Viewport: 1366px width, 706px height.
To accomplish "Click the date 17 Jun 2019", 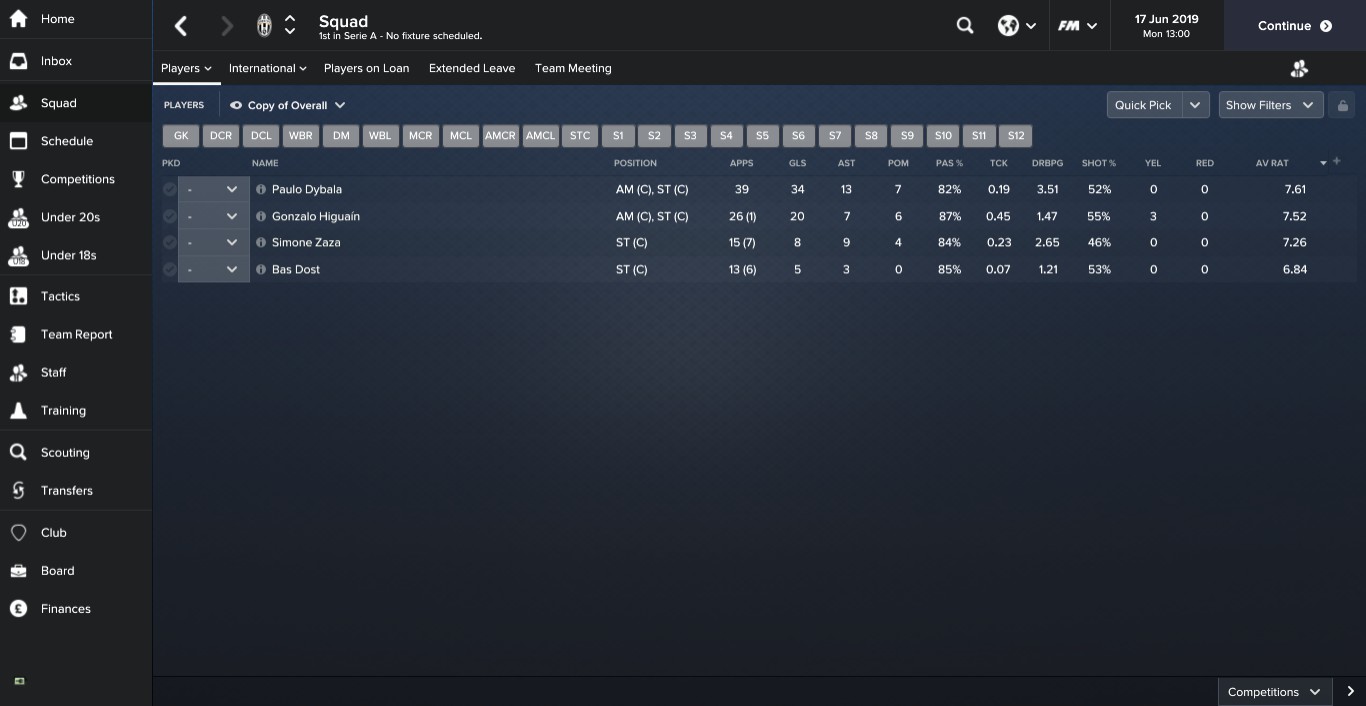I will (x=1166, y=19).
